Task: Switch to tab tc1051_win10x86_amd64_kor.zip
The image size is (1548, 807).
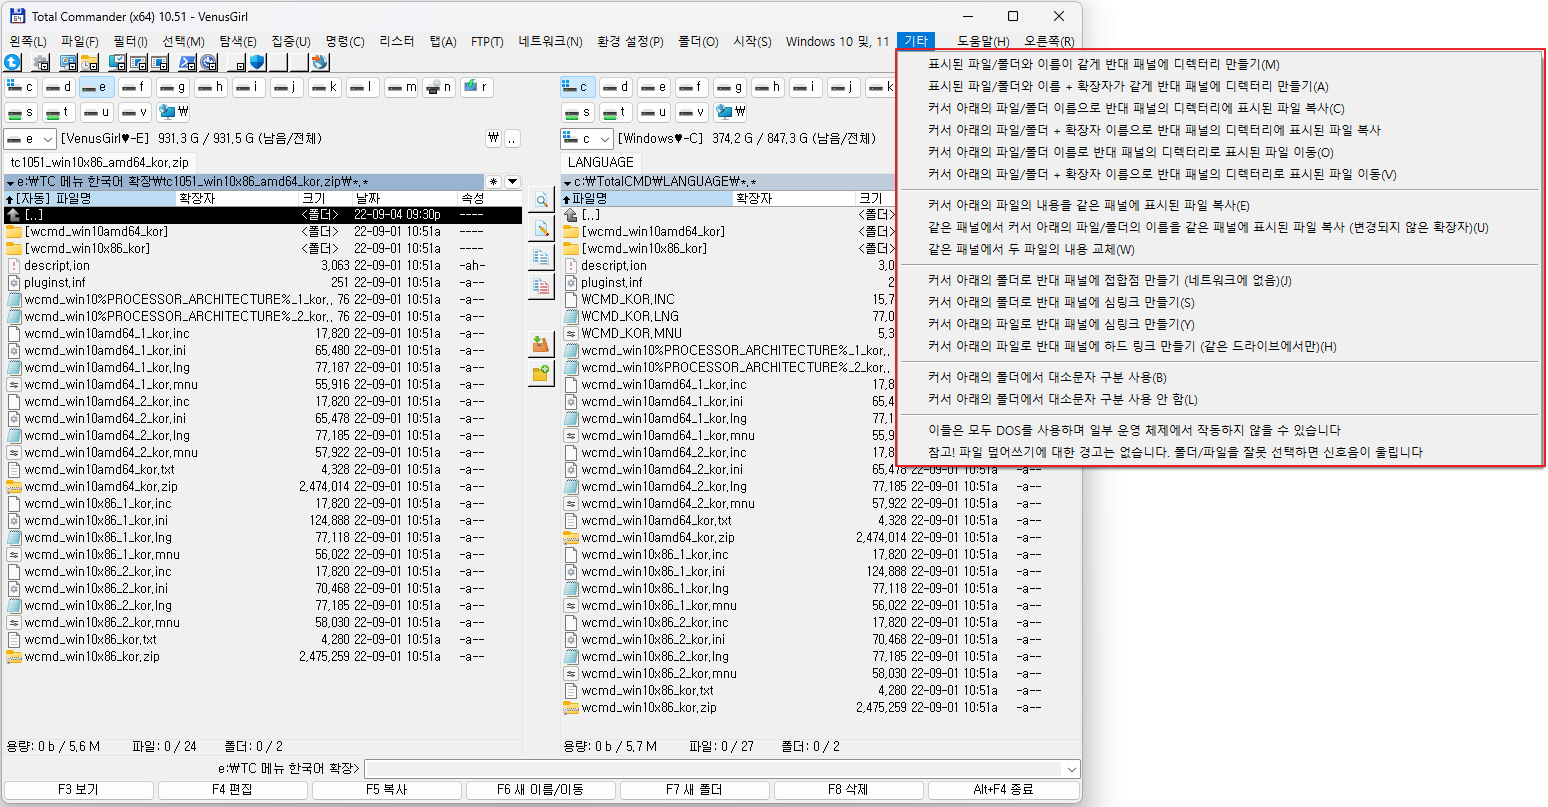Action: [99, 162]
